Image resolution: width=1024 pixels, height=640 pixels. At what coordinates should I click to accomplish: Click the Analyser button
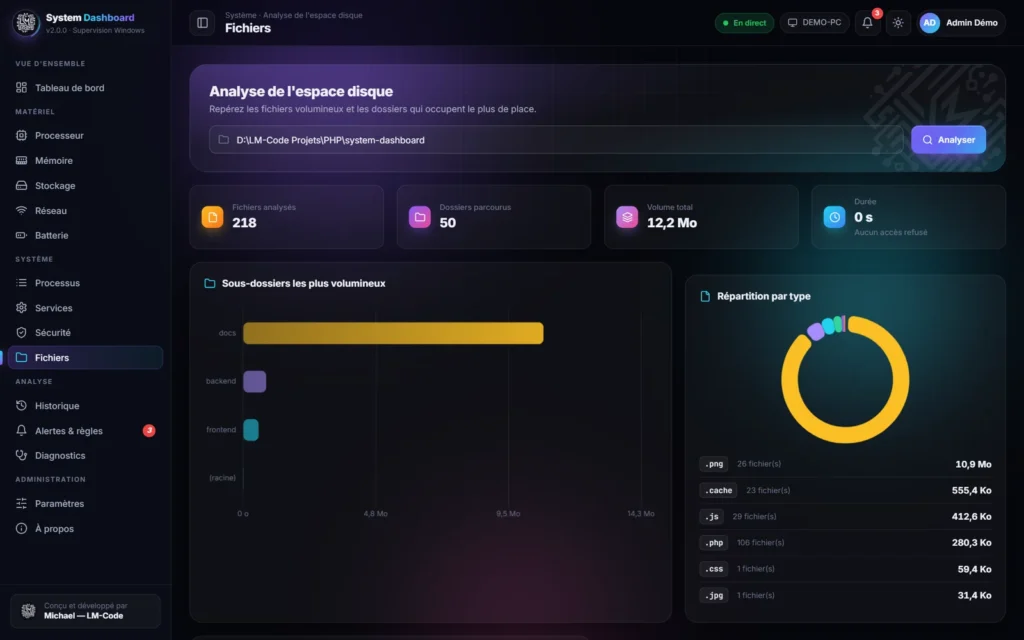(948, 140)
